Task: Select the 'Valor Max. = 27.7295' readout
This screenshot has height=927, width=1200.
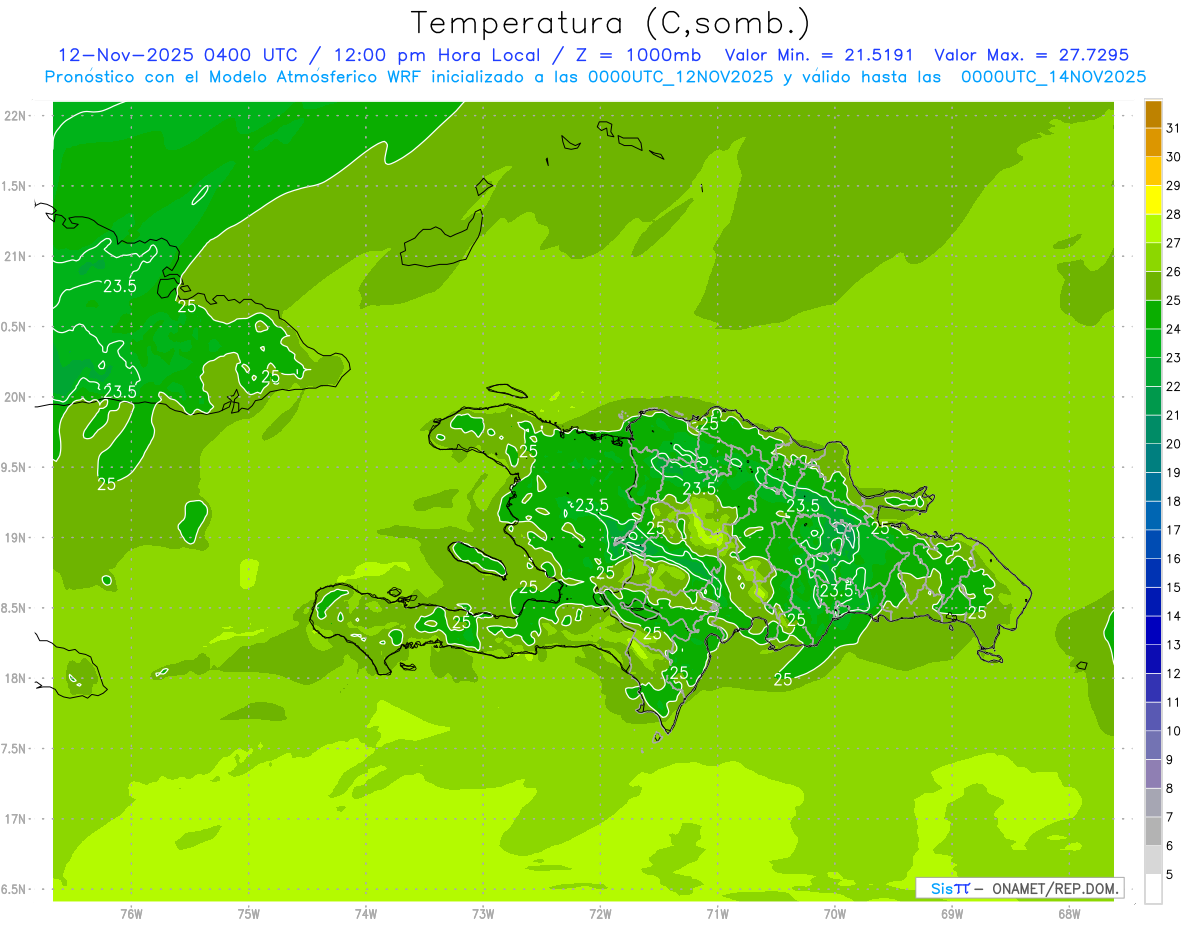Action: [1031, 55]
